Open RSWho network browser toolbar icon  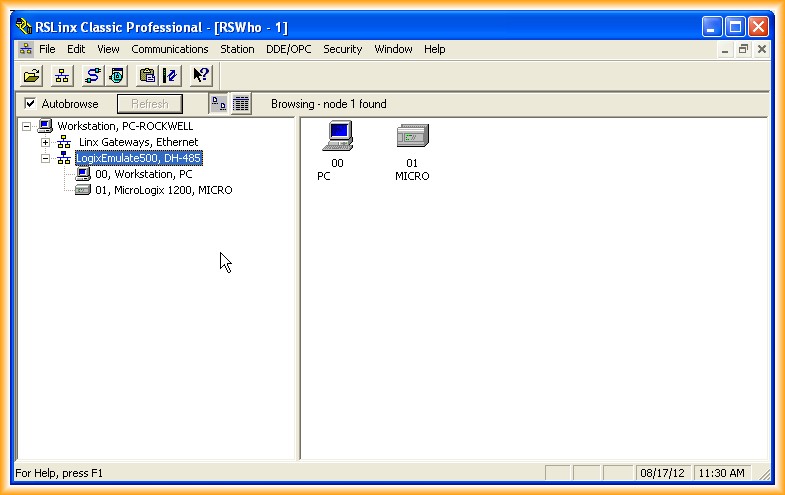click(x=62, y=75)
